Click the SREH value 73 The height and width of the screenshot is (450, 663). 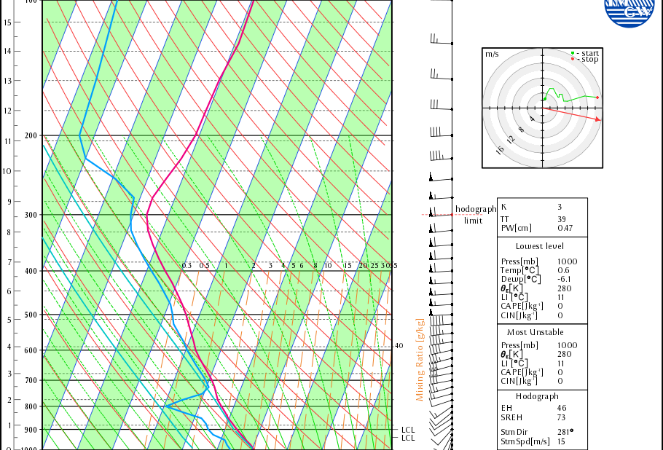(x=561, y=416)
